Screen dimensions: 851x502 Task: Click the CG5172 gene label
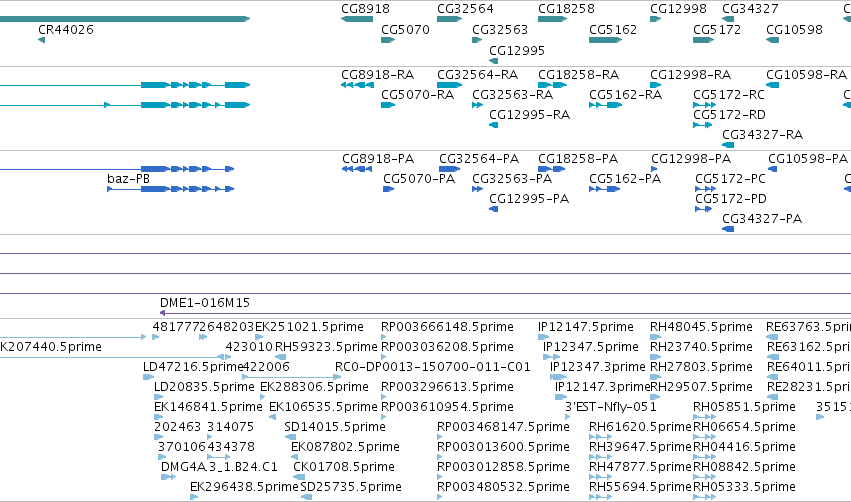717,30
